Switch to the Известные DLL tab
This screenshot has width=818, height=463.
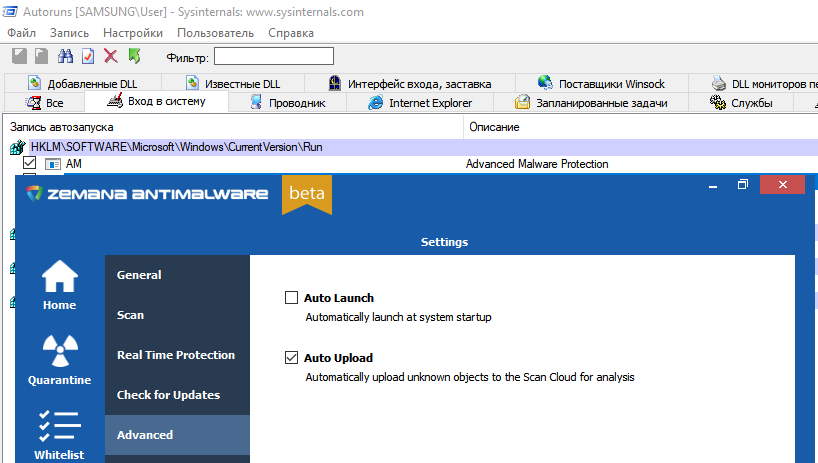pos(233,83)
